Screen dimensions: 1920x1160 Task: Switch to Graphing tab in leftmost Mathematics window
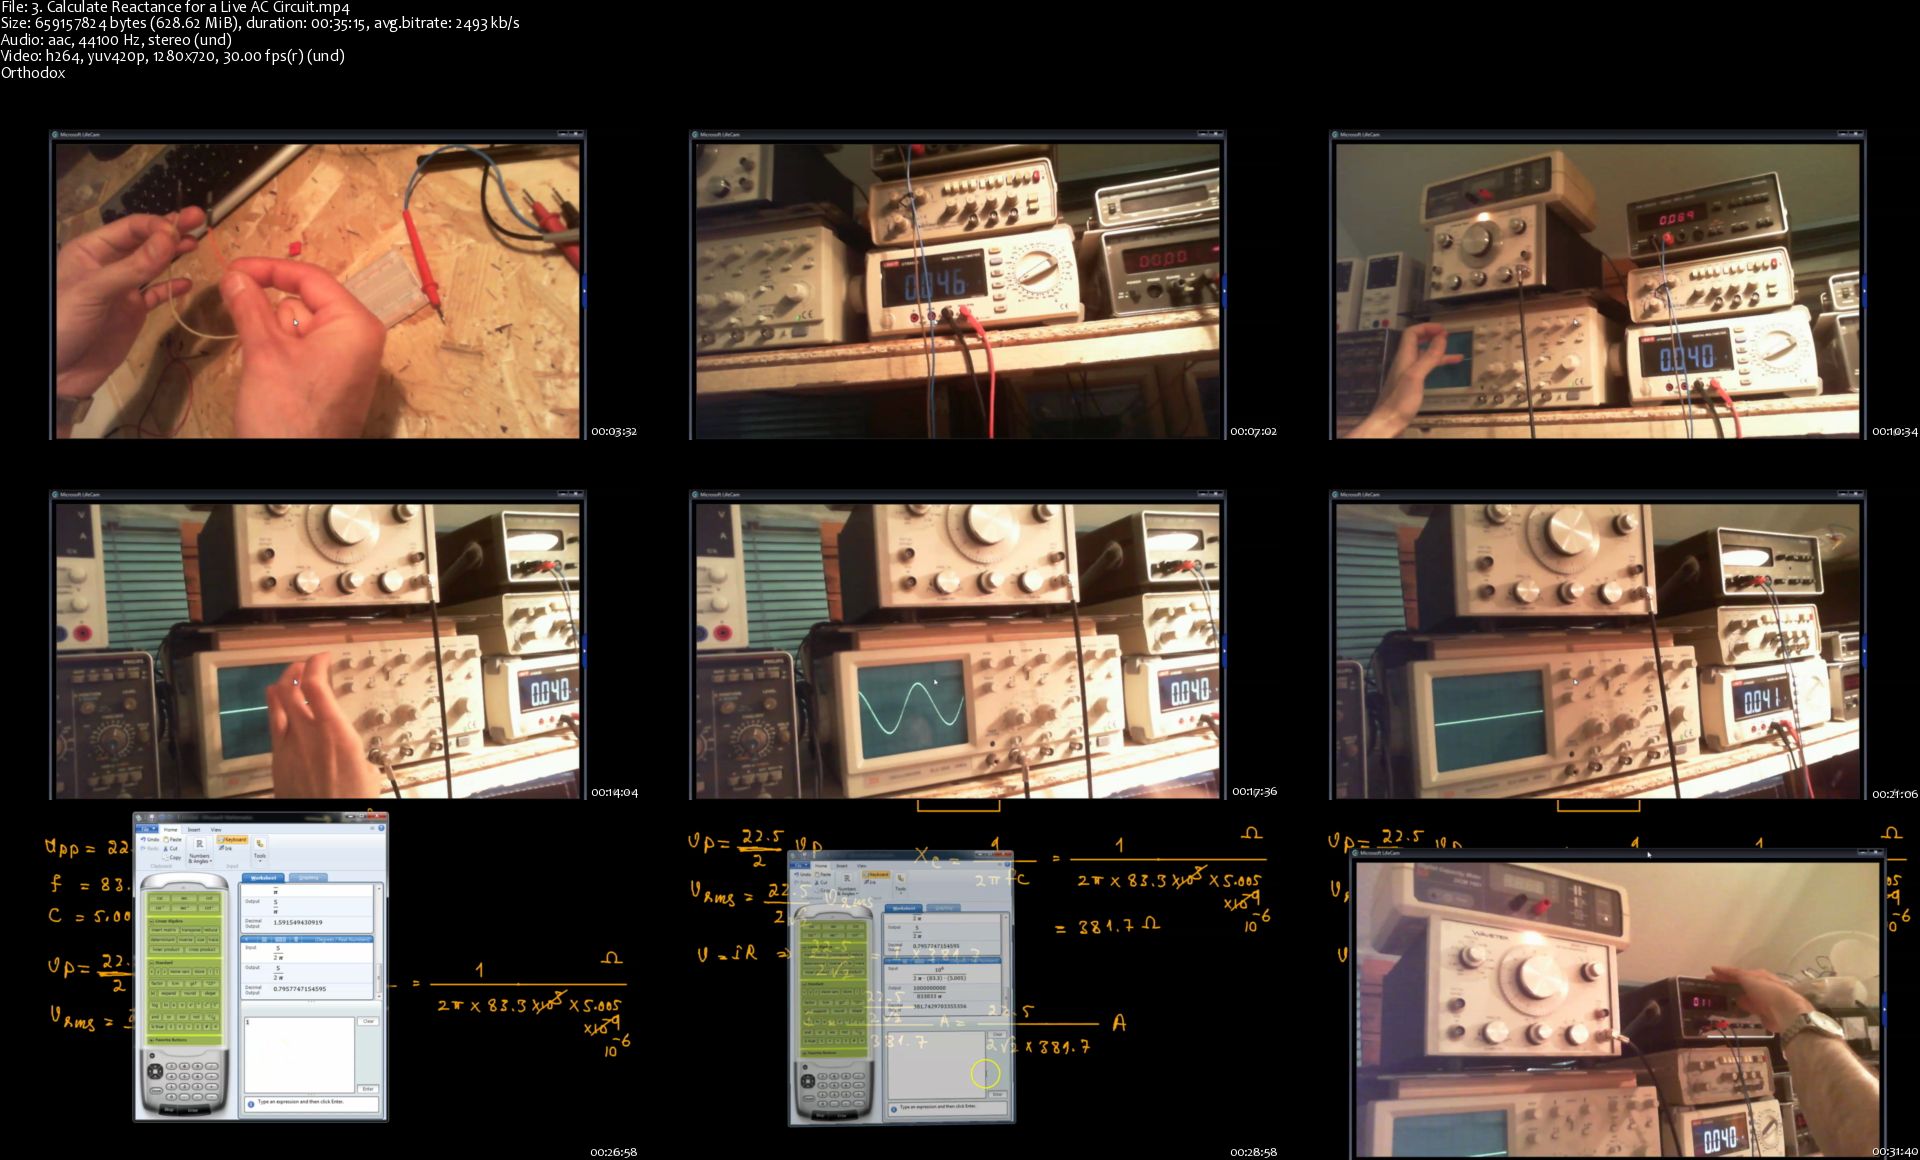point(308,877)
